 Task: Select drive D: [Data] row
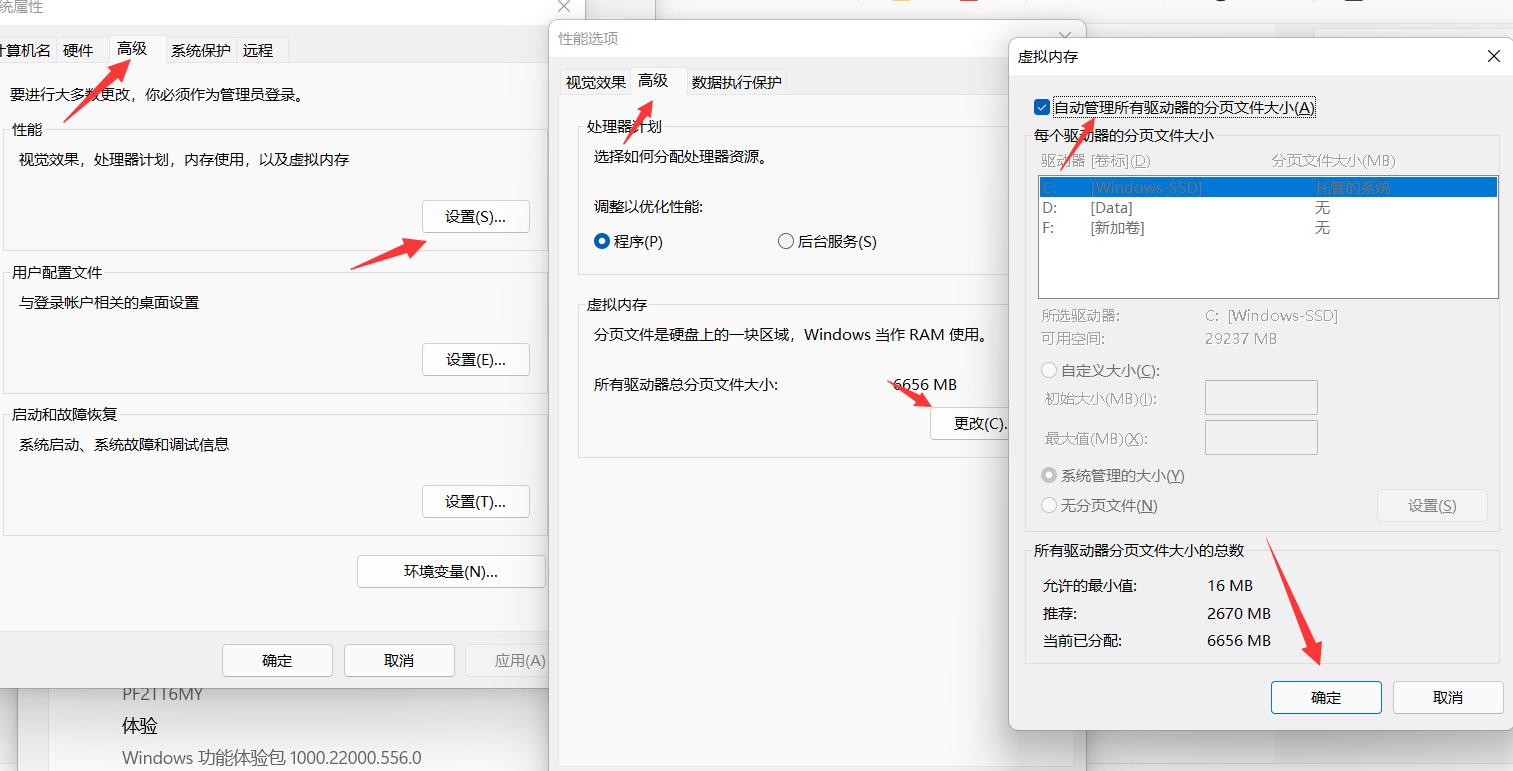[x=1268, y=208]
